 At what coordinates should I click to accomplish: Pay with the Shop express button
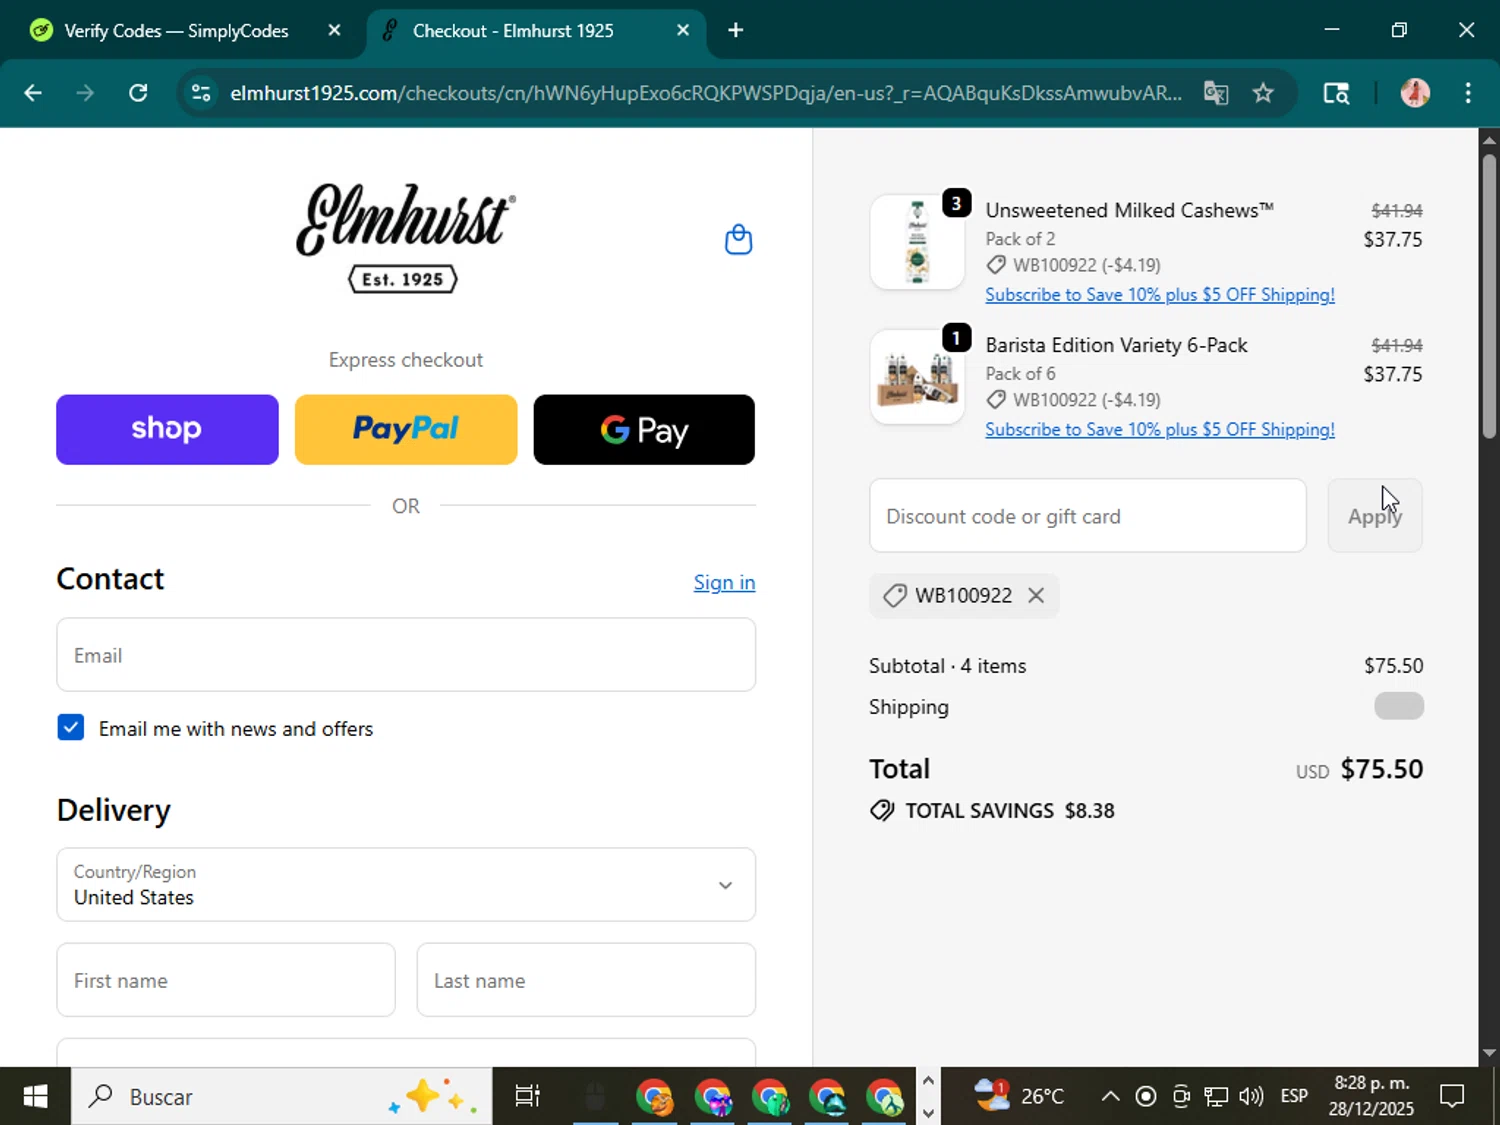click(167, 429)
